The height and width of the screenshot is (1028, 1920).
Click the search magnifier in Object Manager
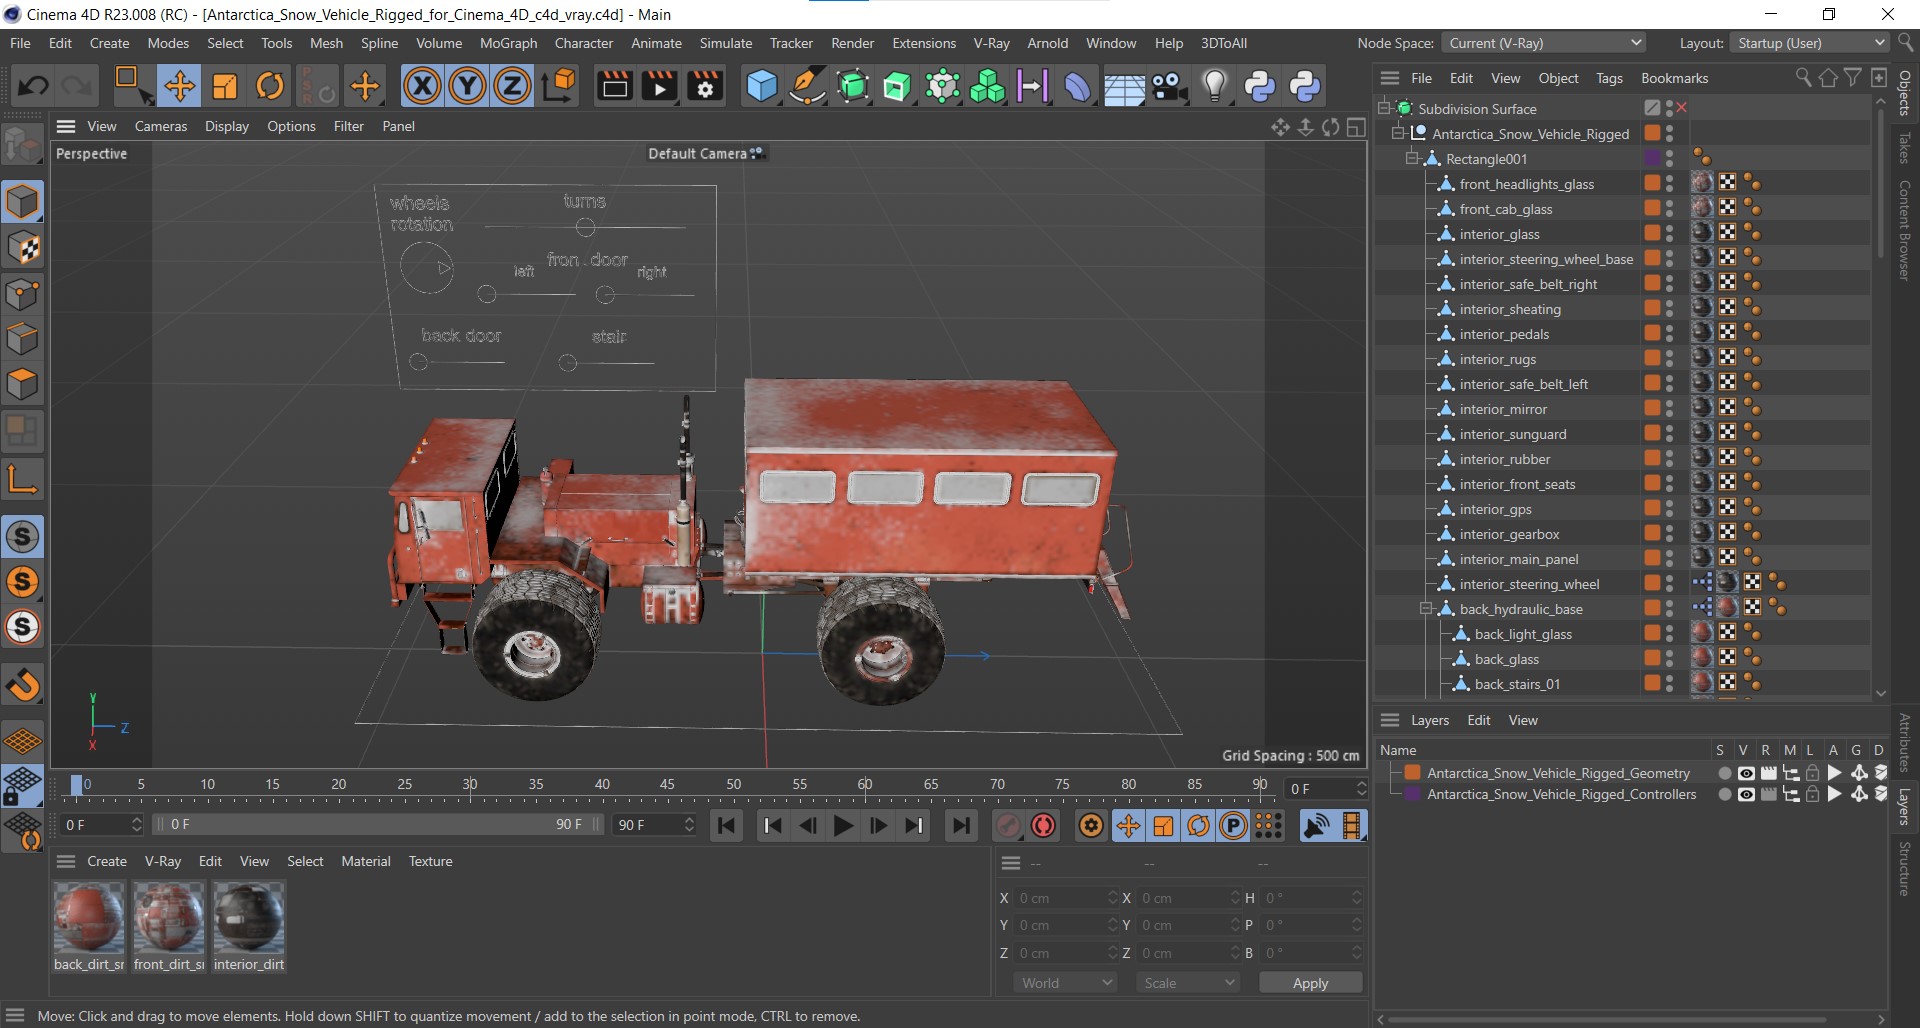[1802, 78]
